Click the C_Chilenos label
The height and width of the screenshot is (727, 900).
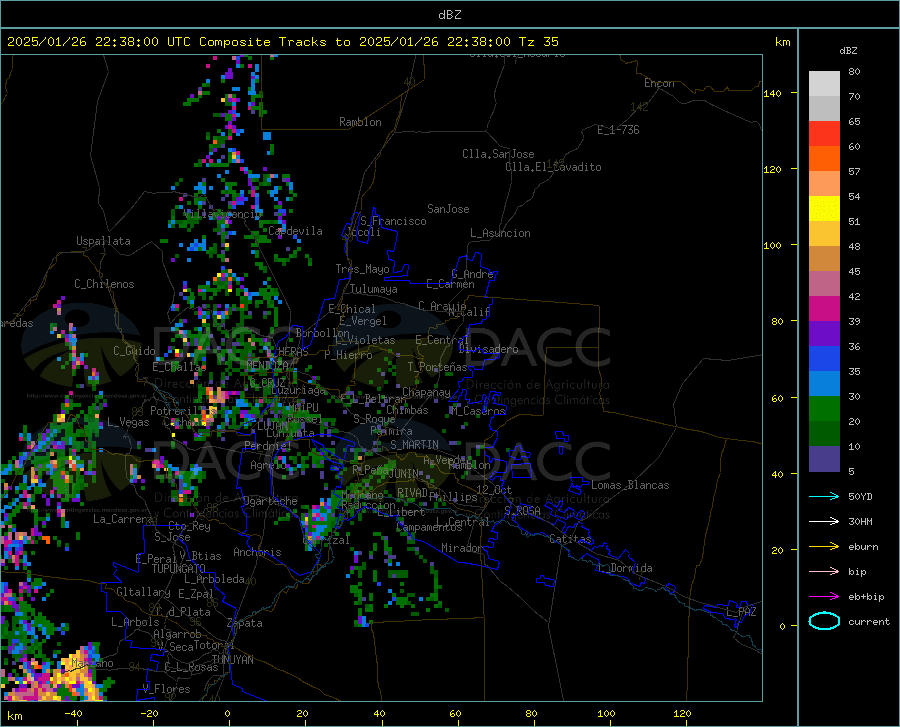[x=104, y=284]
